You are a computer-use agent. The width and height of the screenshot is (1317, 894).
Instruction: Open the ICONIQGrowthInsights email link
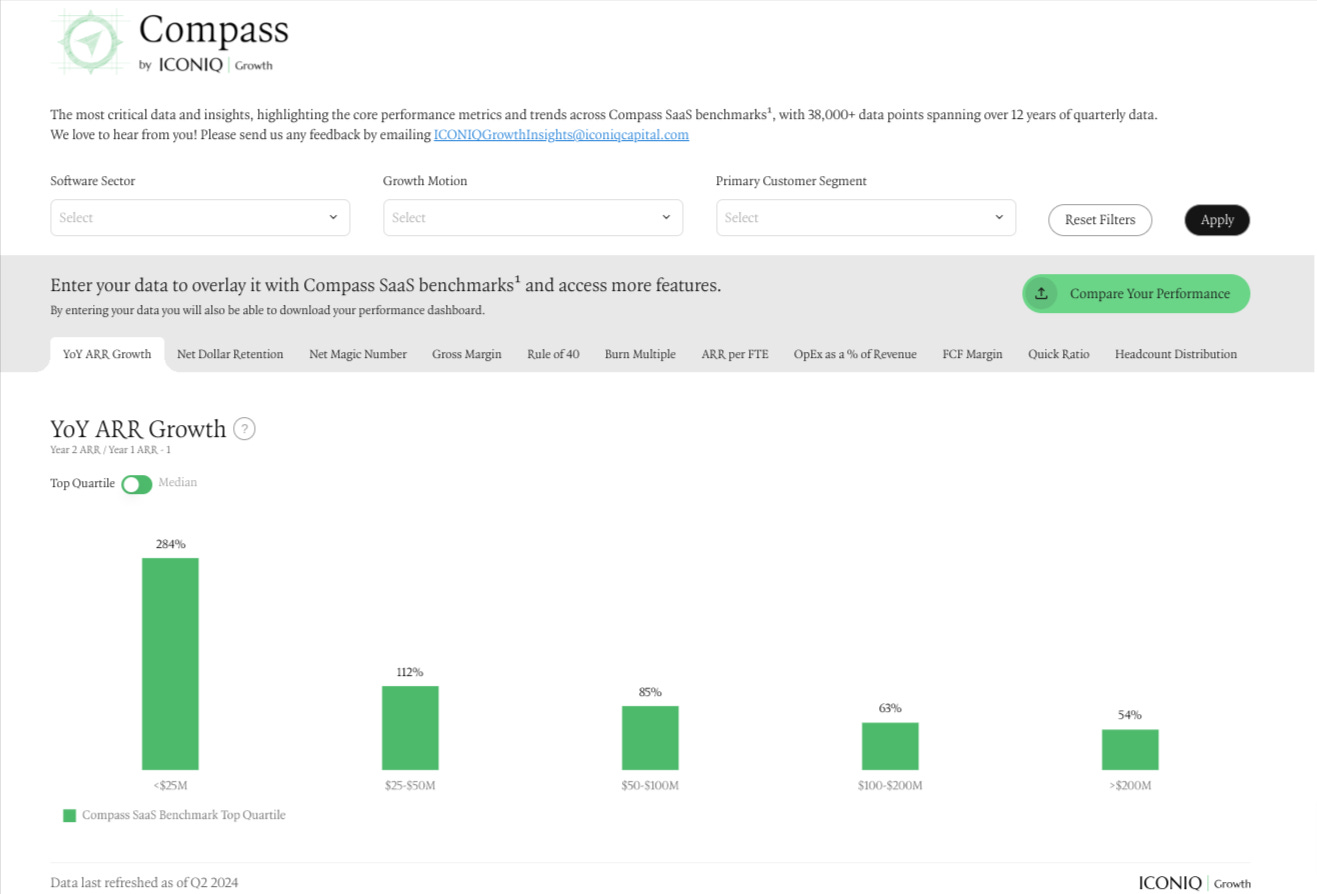561,134
